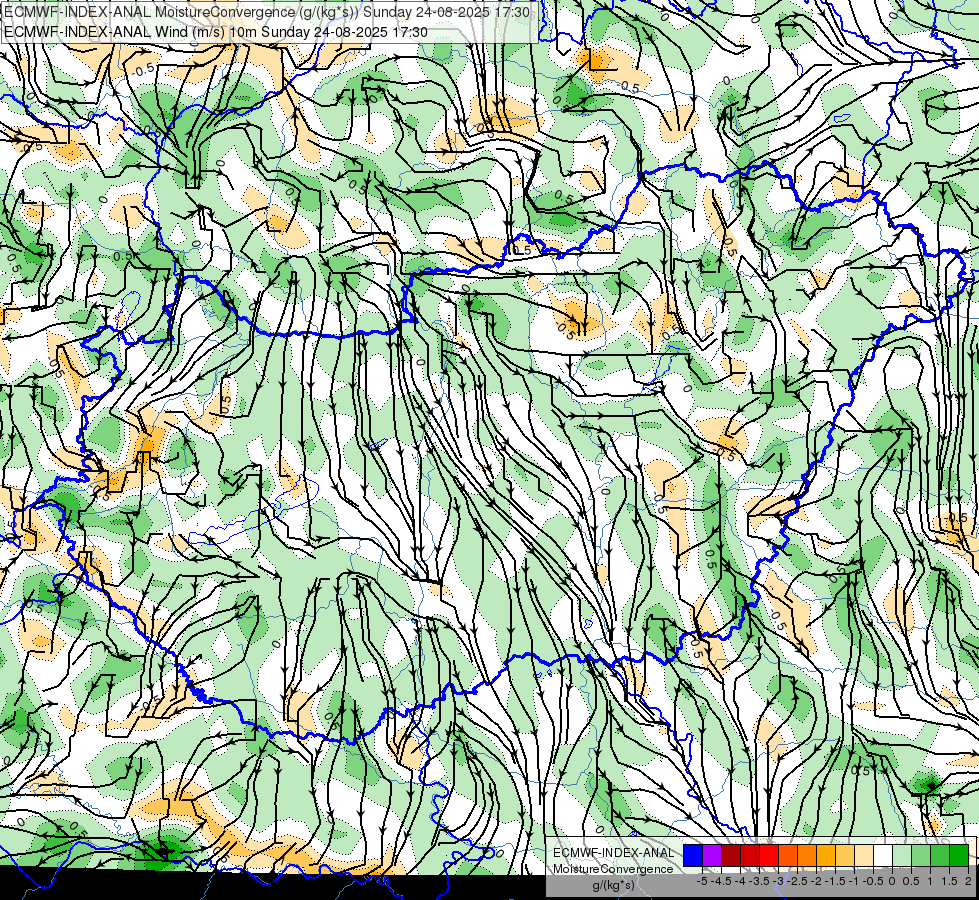Screen dimensions: 979x900
Task: Click the MoistureConvergence title line at top
Action: 267,12
